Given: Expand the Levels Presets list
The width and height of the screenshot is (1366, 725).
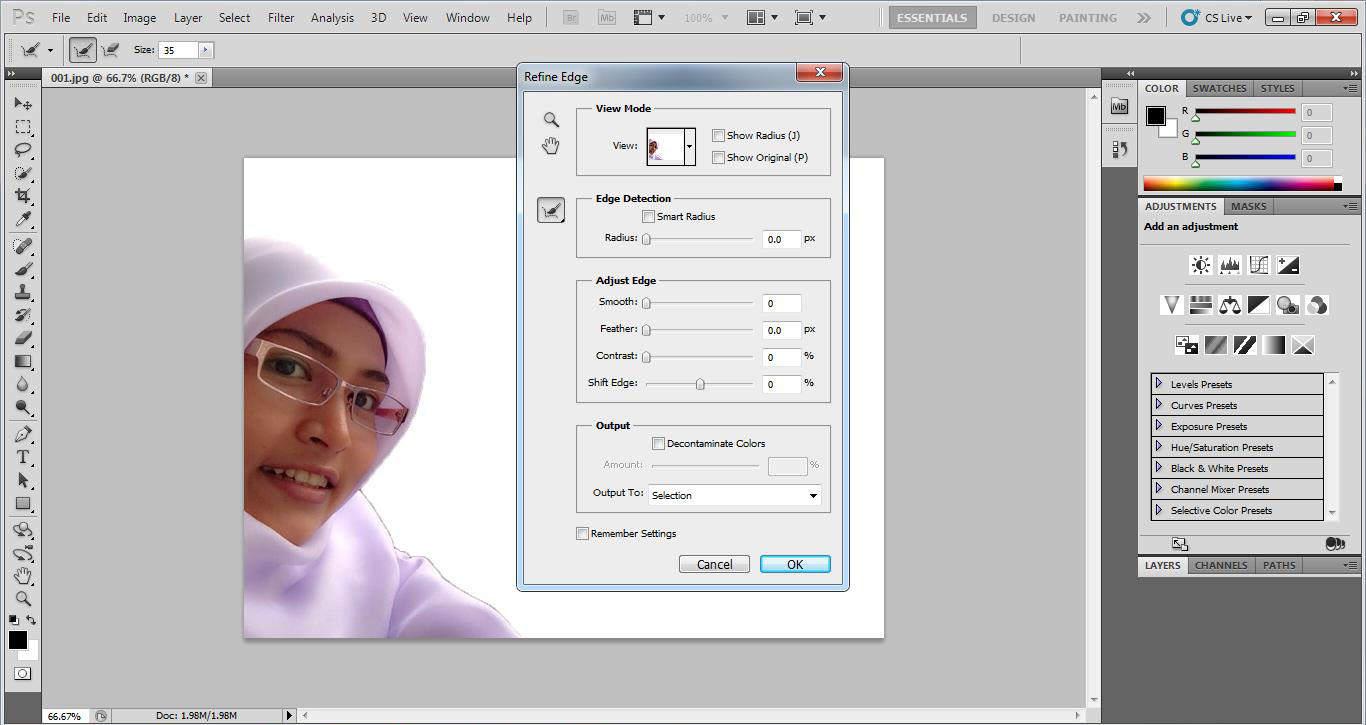Looking at the screenshot, I should point(1159,384).
